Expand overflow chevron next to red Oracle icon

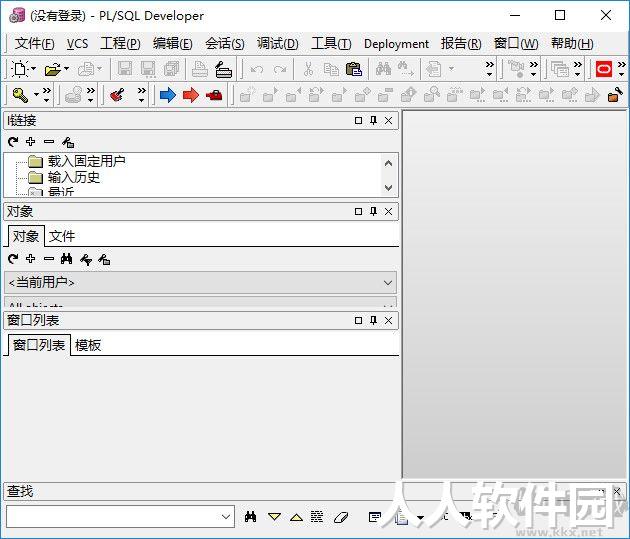coord(621,68)
